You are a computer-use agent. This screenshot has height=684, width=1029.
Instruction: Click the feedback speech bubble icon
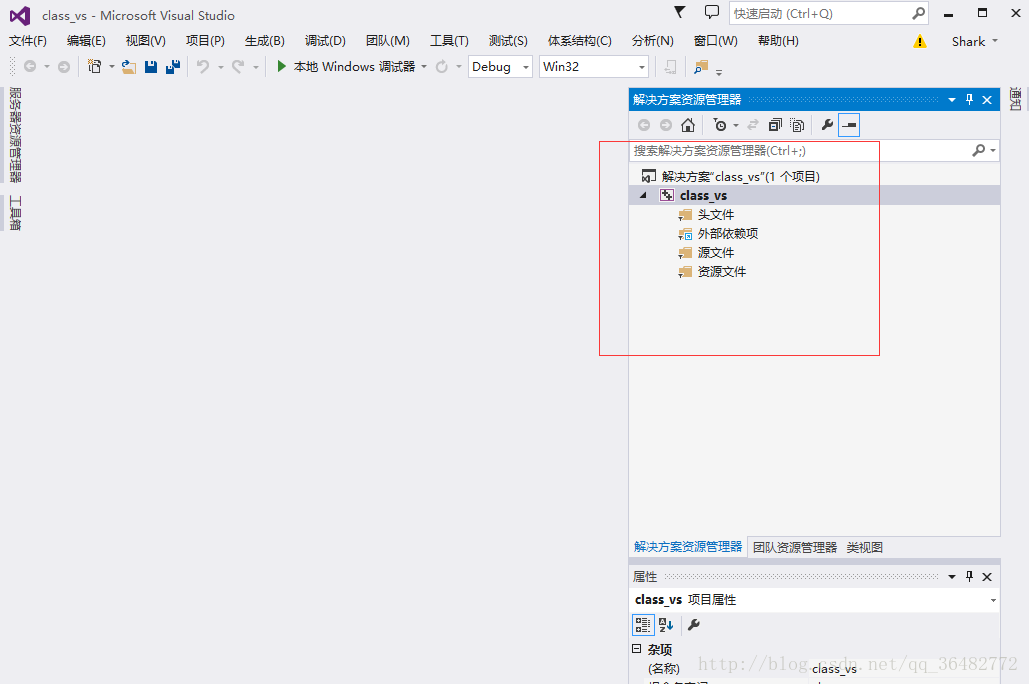point(711,12)
